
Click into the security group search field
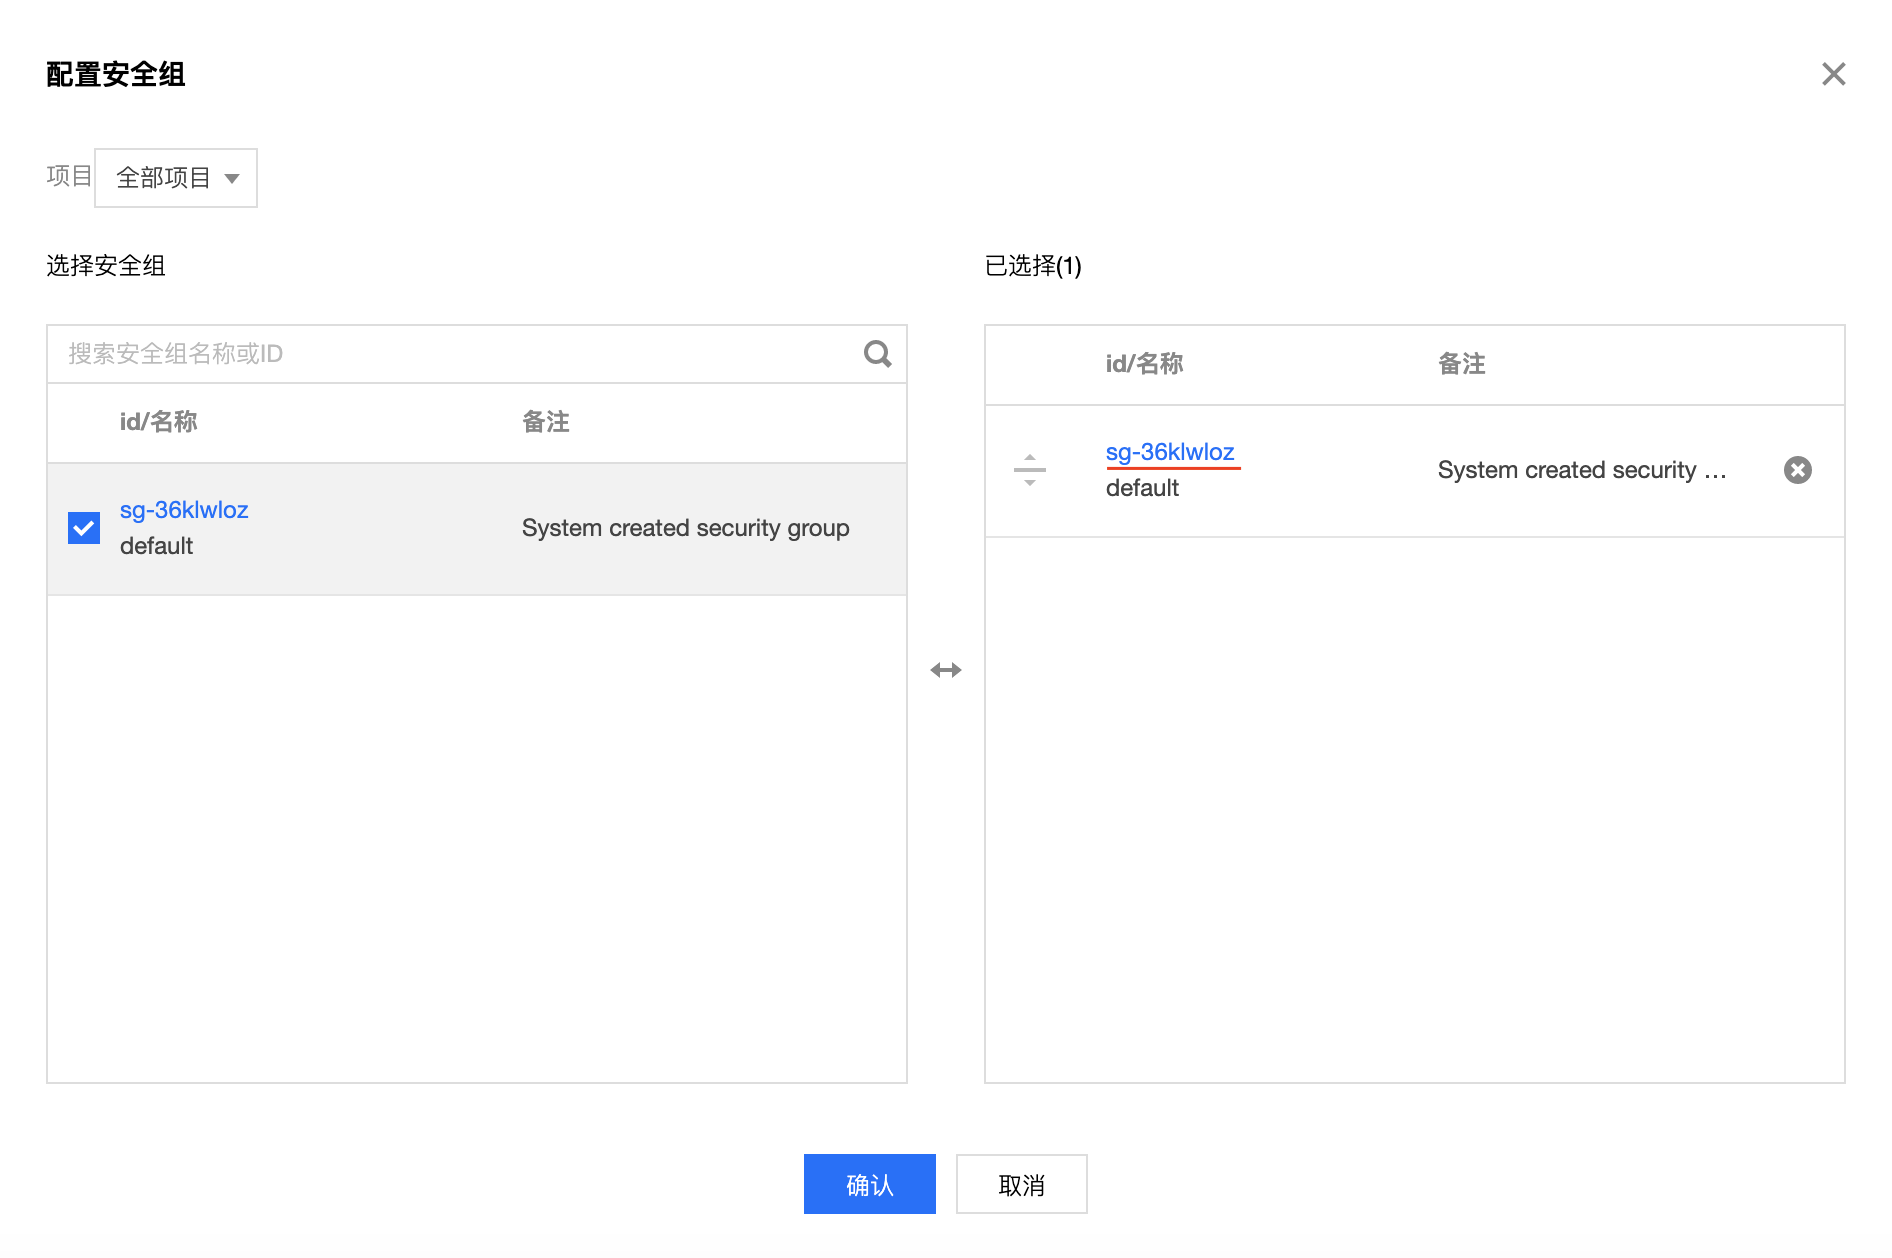pos(400,354)
